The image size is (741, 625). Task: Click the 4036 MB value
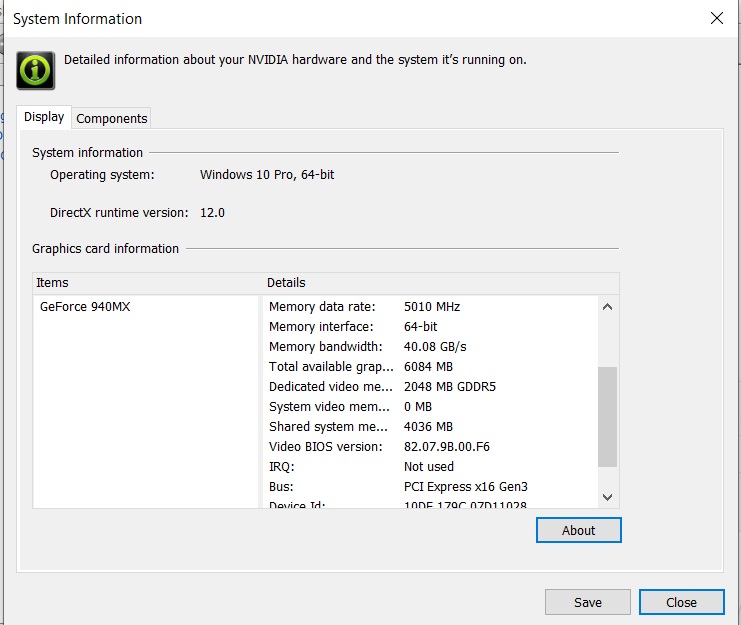[x=428, y=427]
